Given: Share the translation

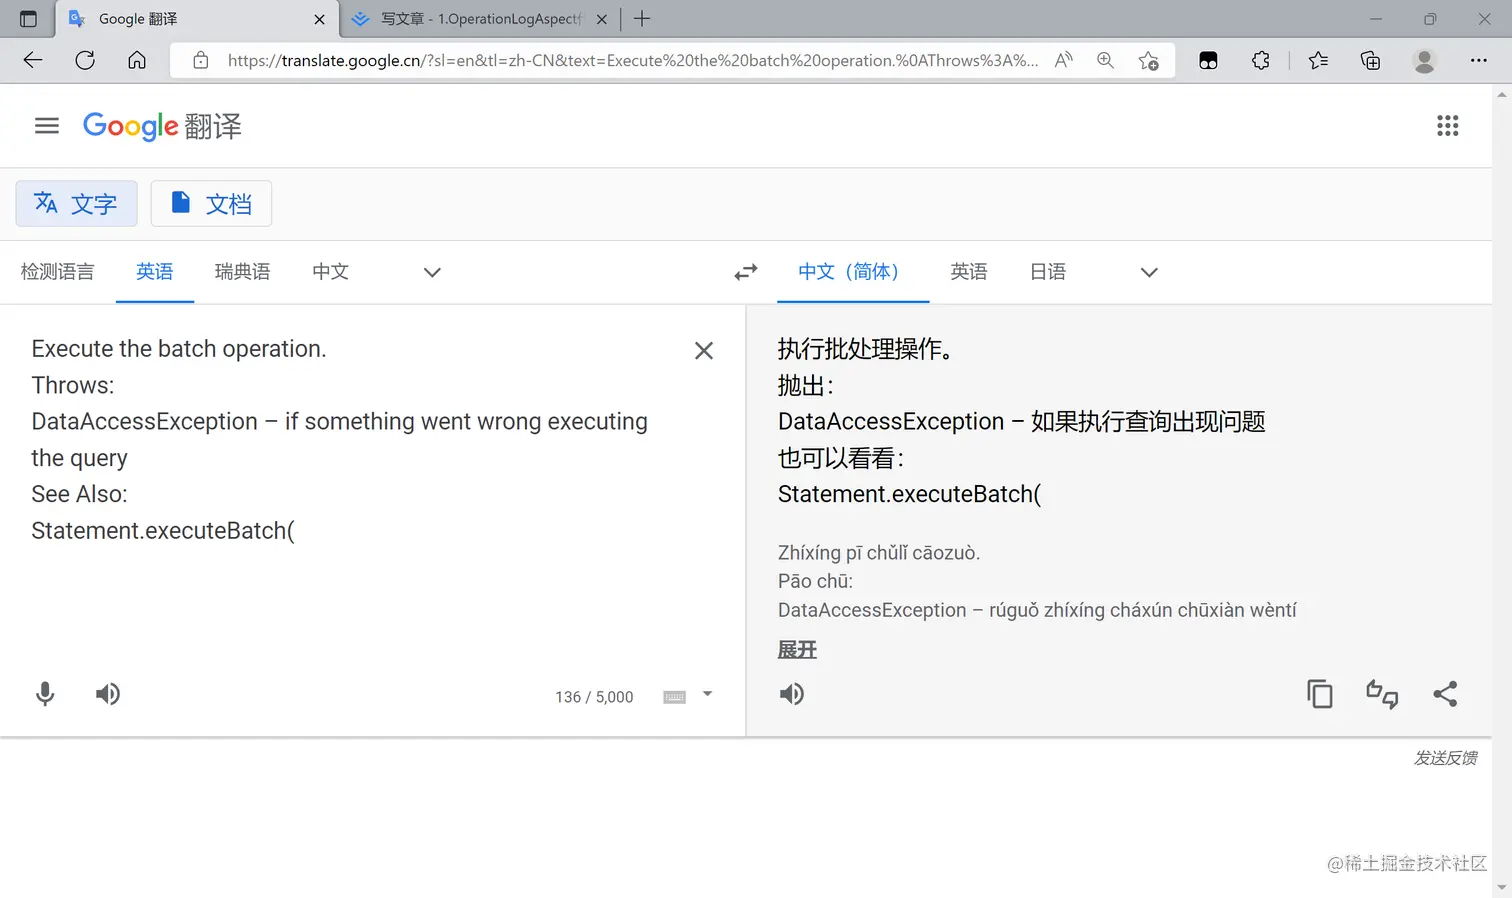Looking at the screenshot, I should pos(1445,694).
